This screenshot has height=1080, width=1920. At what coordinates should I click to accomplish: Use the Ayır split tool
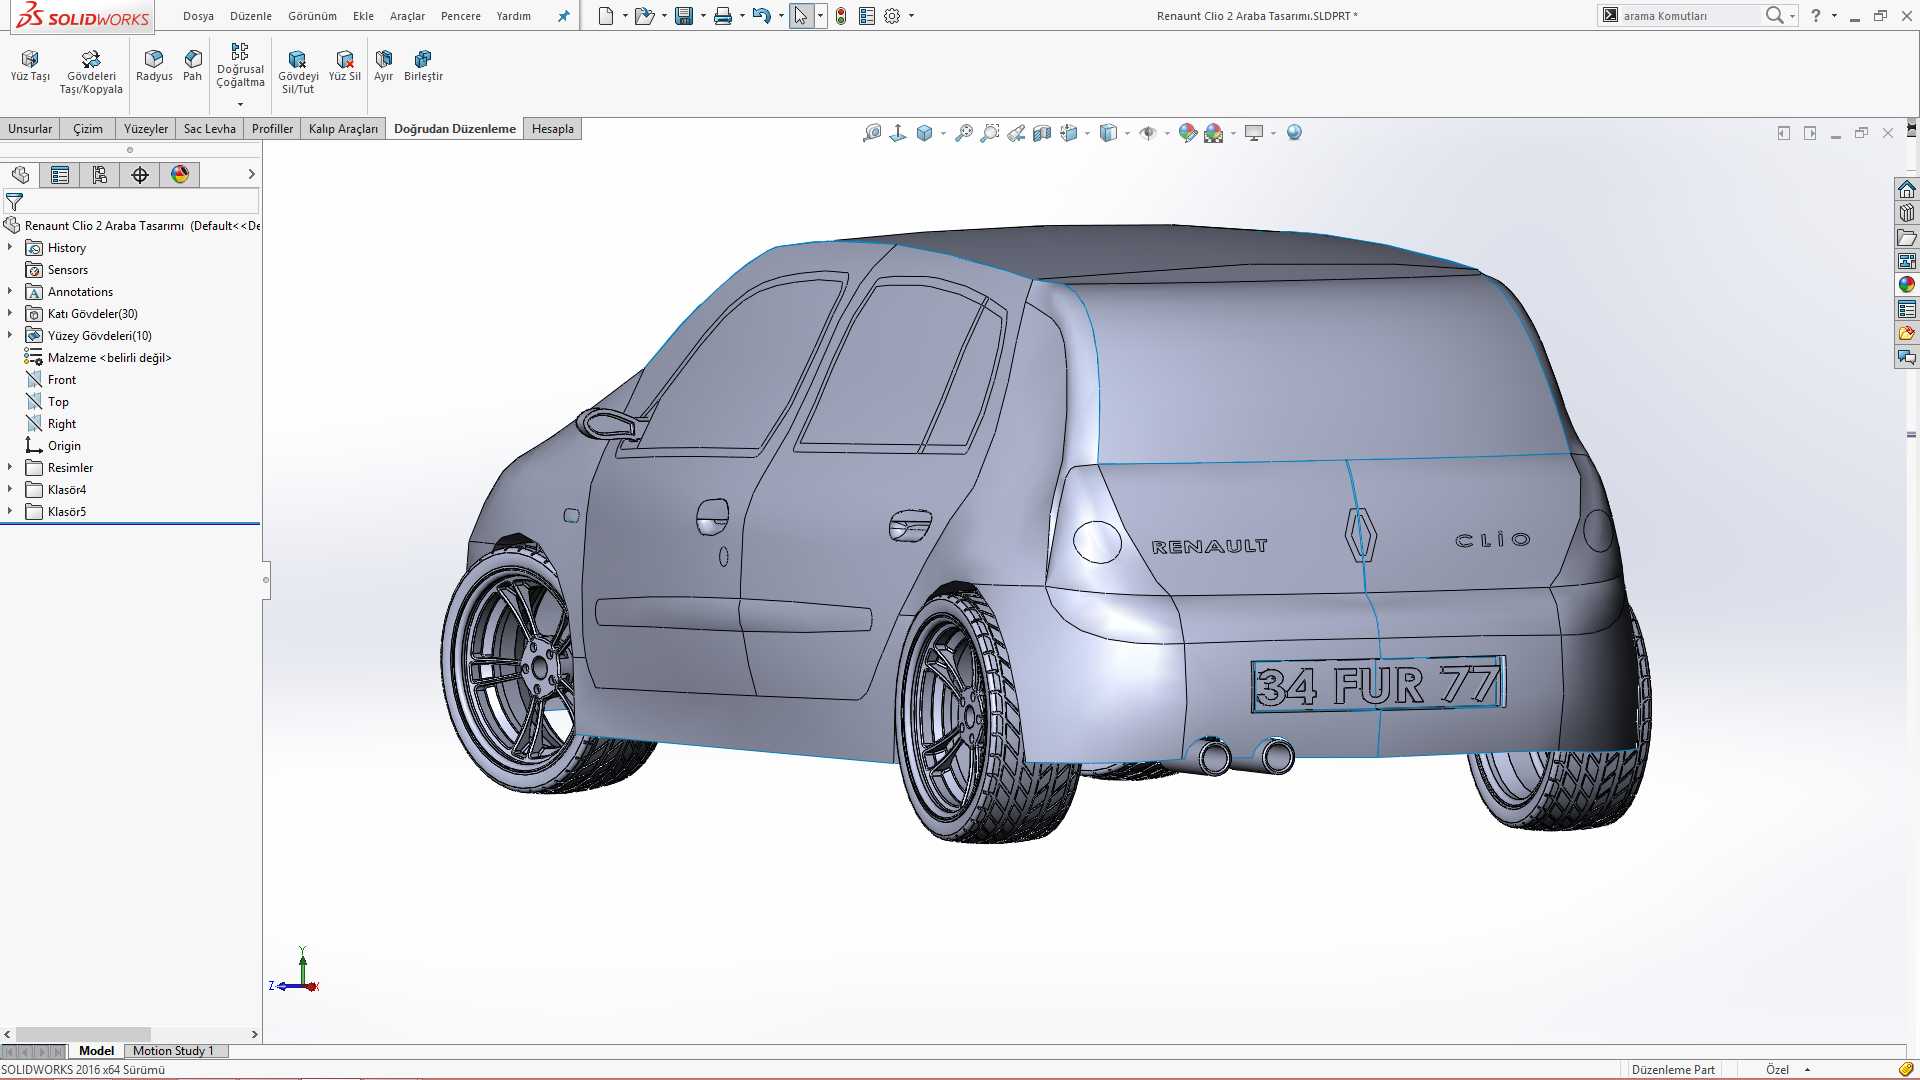coord(384,67)
